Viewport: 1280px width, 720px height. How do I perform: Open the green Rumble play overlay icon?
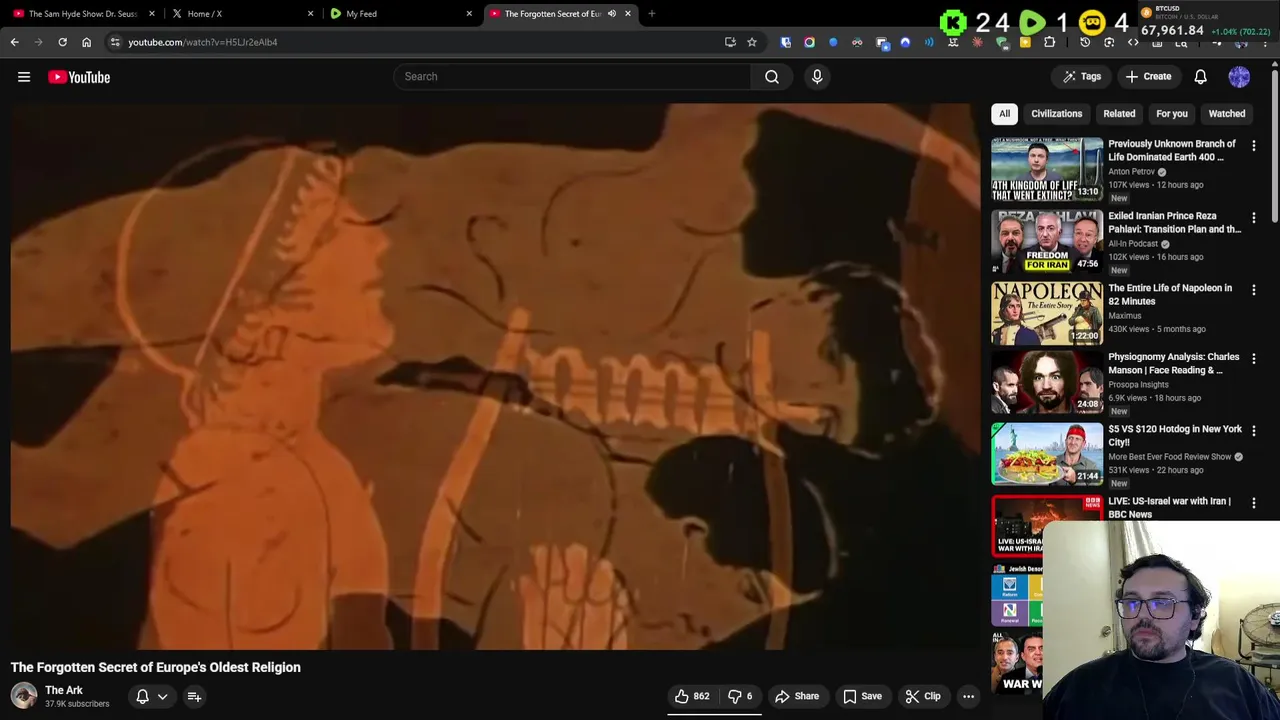pos(1032,22)
